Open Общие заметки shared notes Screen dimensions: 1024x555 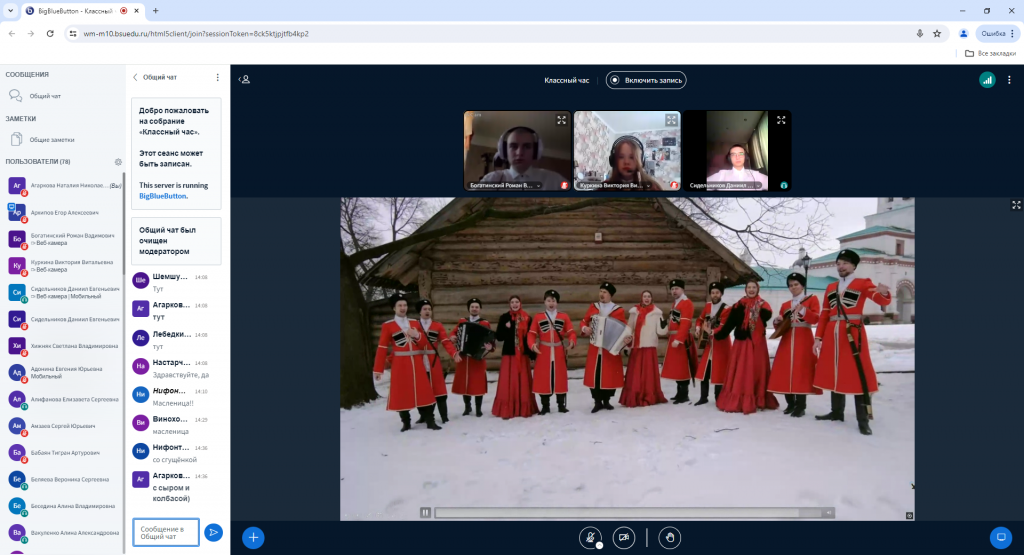[62, 139]
